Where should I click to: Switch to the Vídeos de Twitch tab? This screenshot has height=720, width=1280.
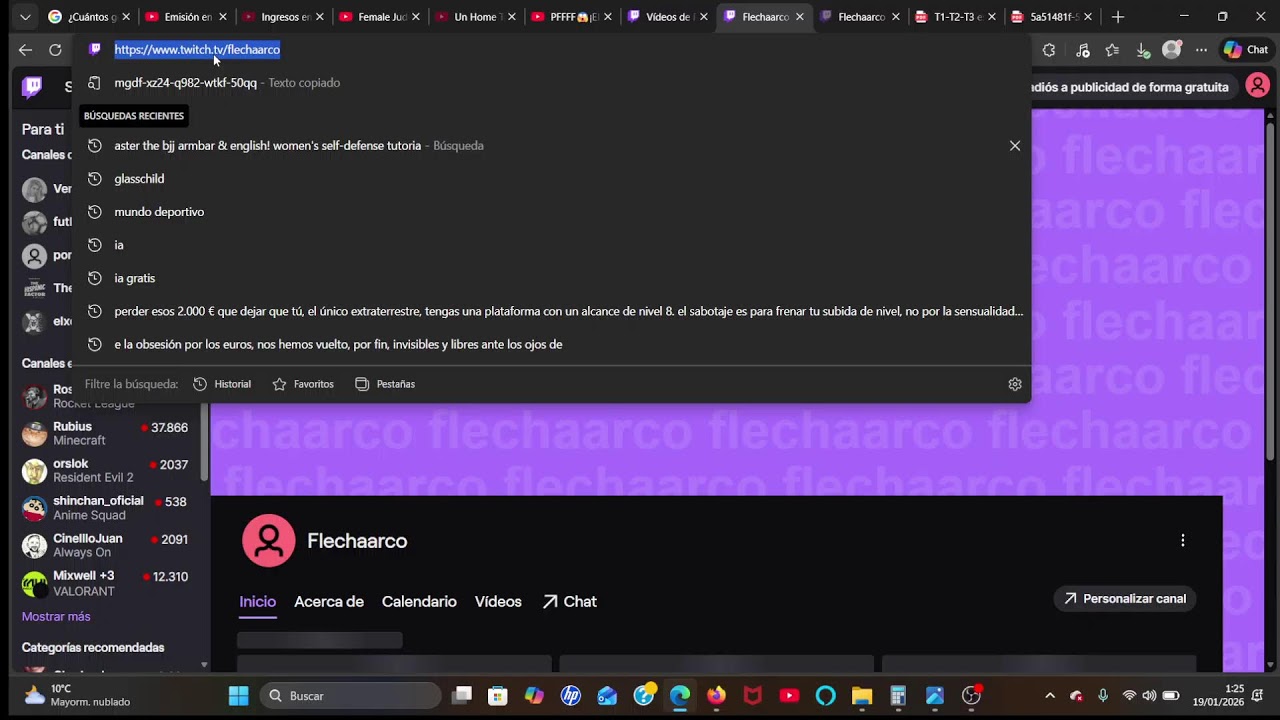pyautogui.click(x=666, y=17)
